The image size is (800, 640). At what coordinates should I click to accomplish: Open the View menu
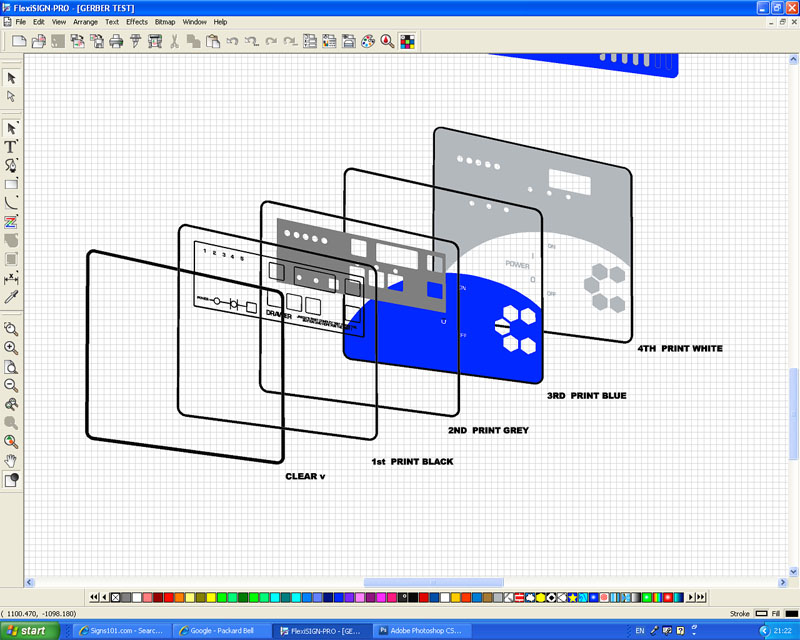tap(59, 22)
